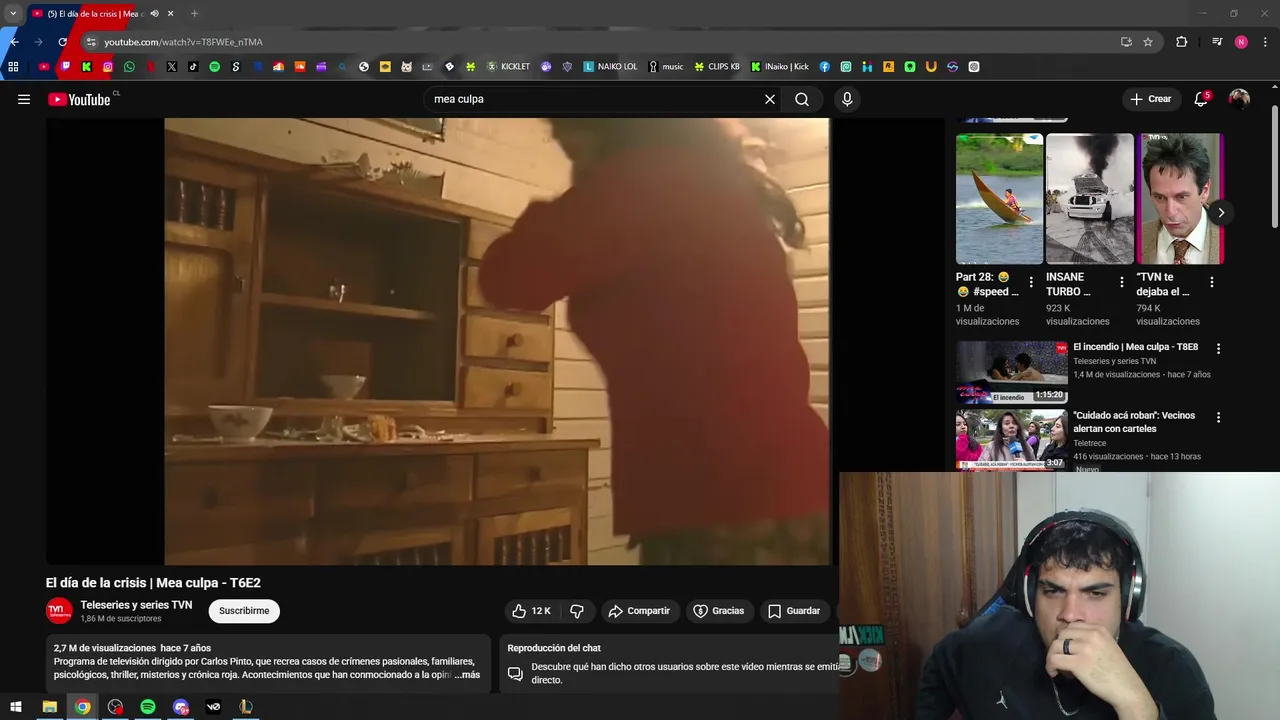Go to YouTube home via logo

coord(79,99)
